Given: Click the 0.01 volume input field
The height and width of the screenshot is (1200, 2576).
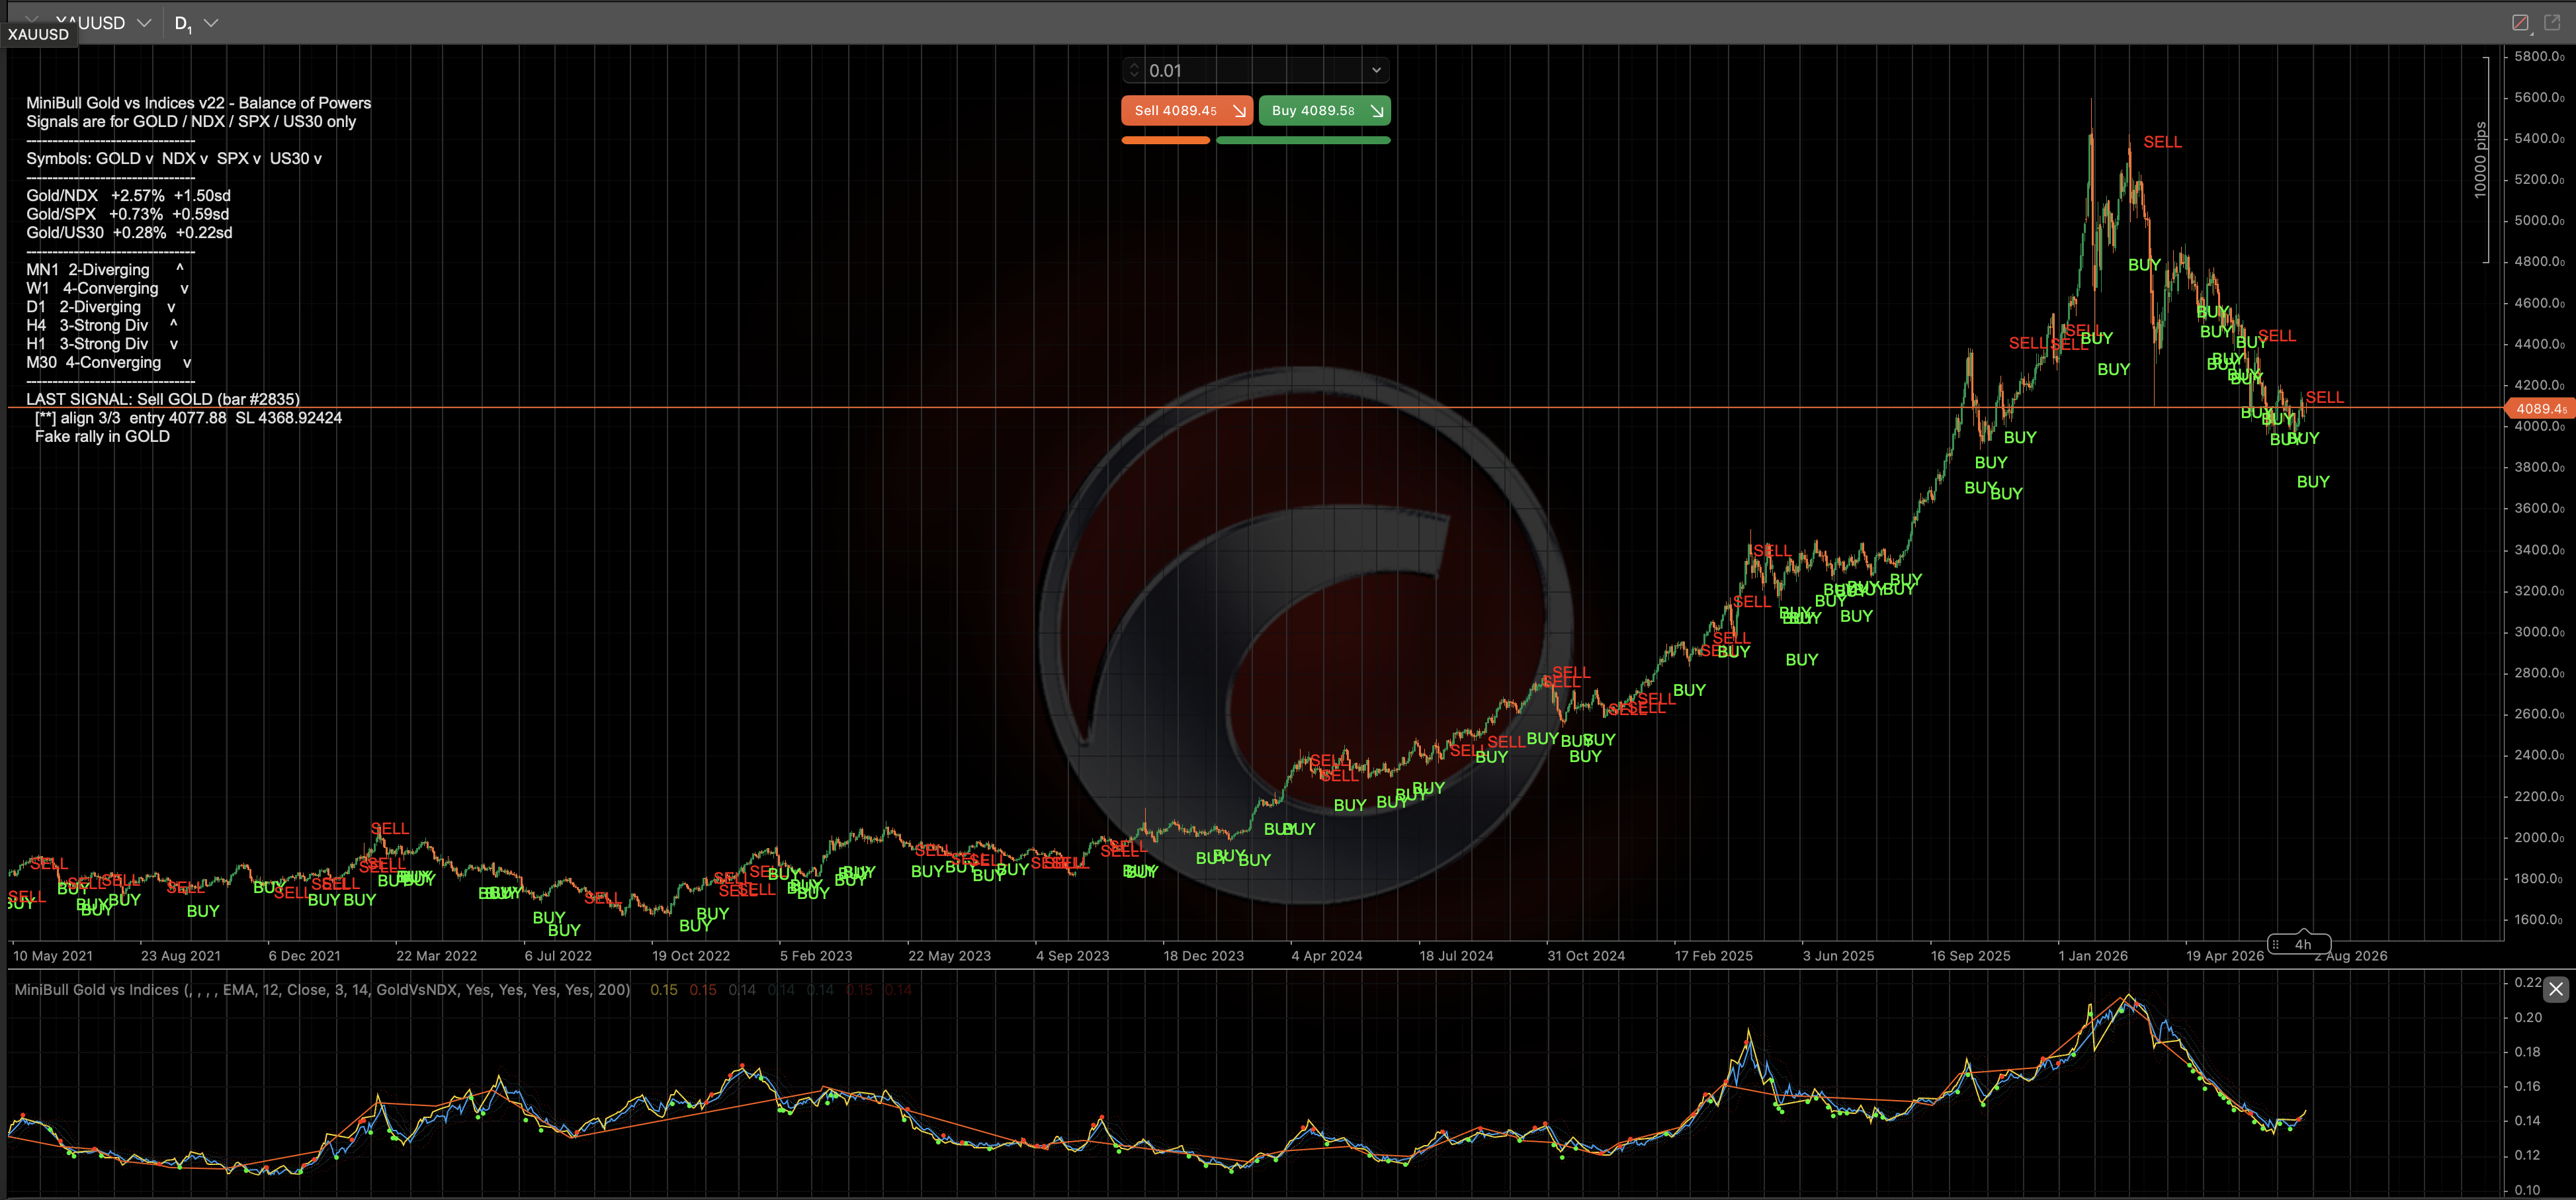Looking at the screenshot, I should click(x=1255, y=70).
